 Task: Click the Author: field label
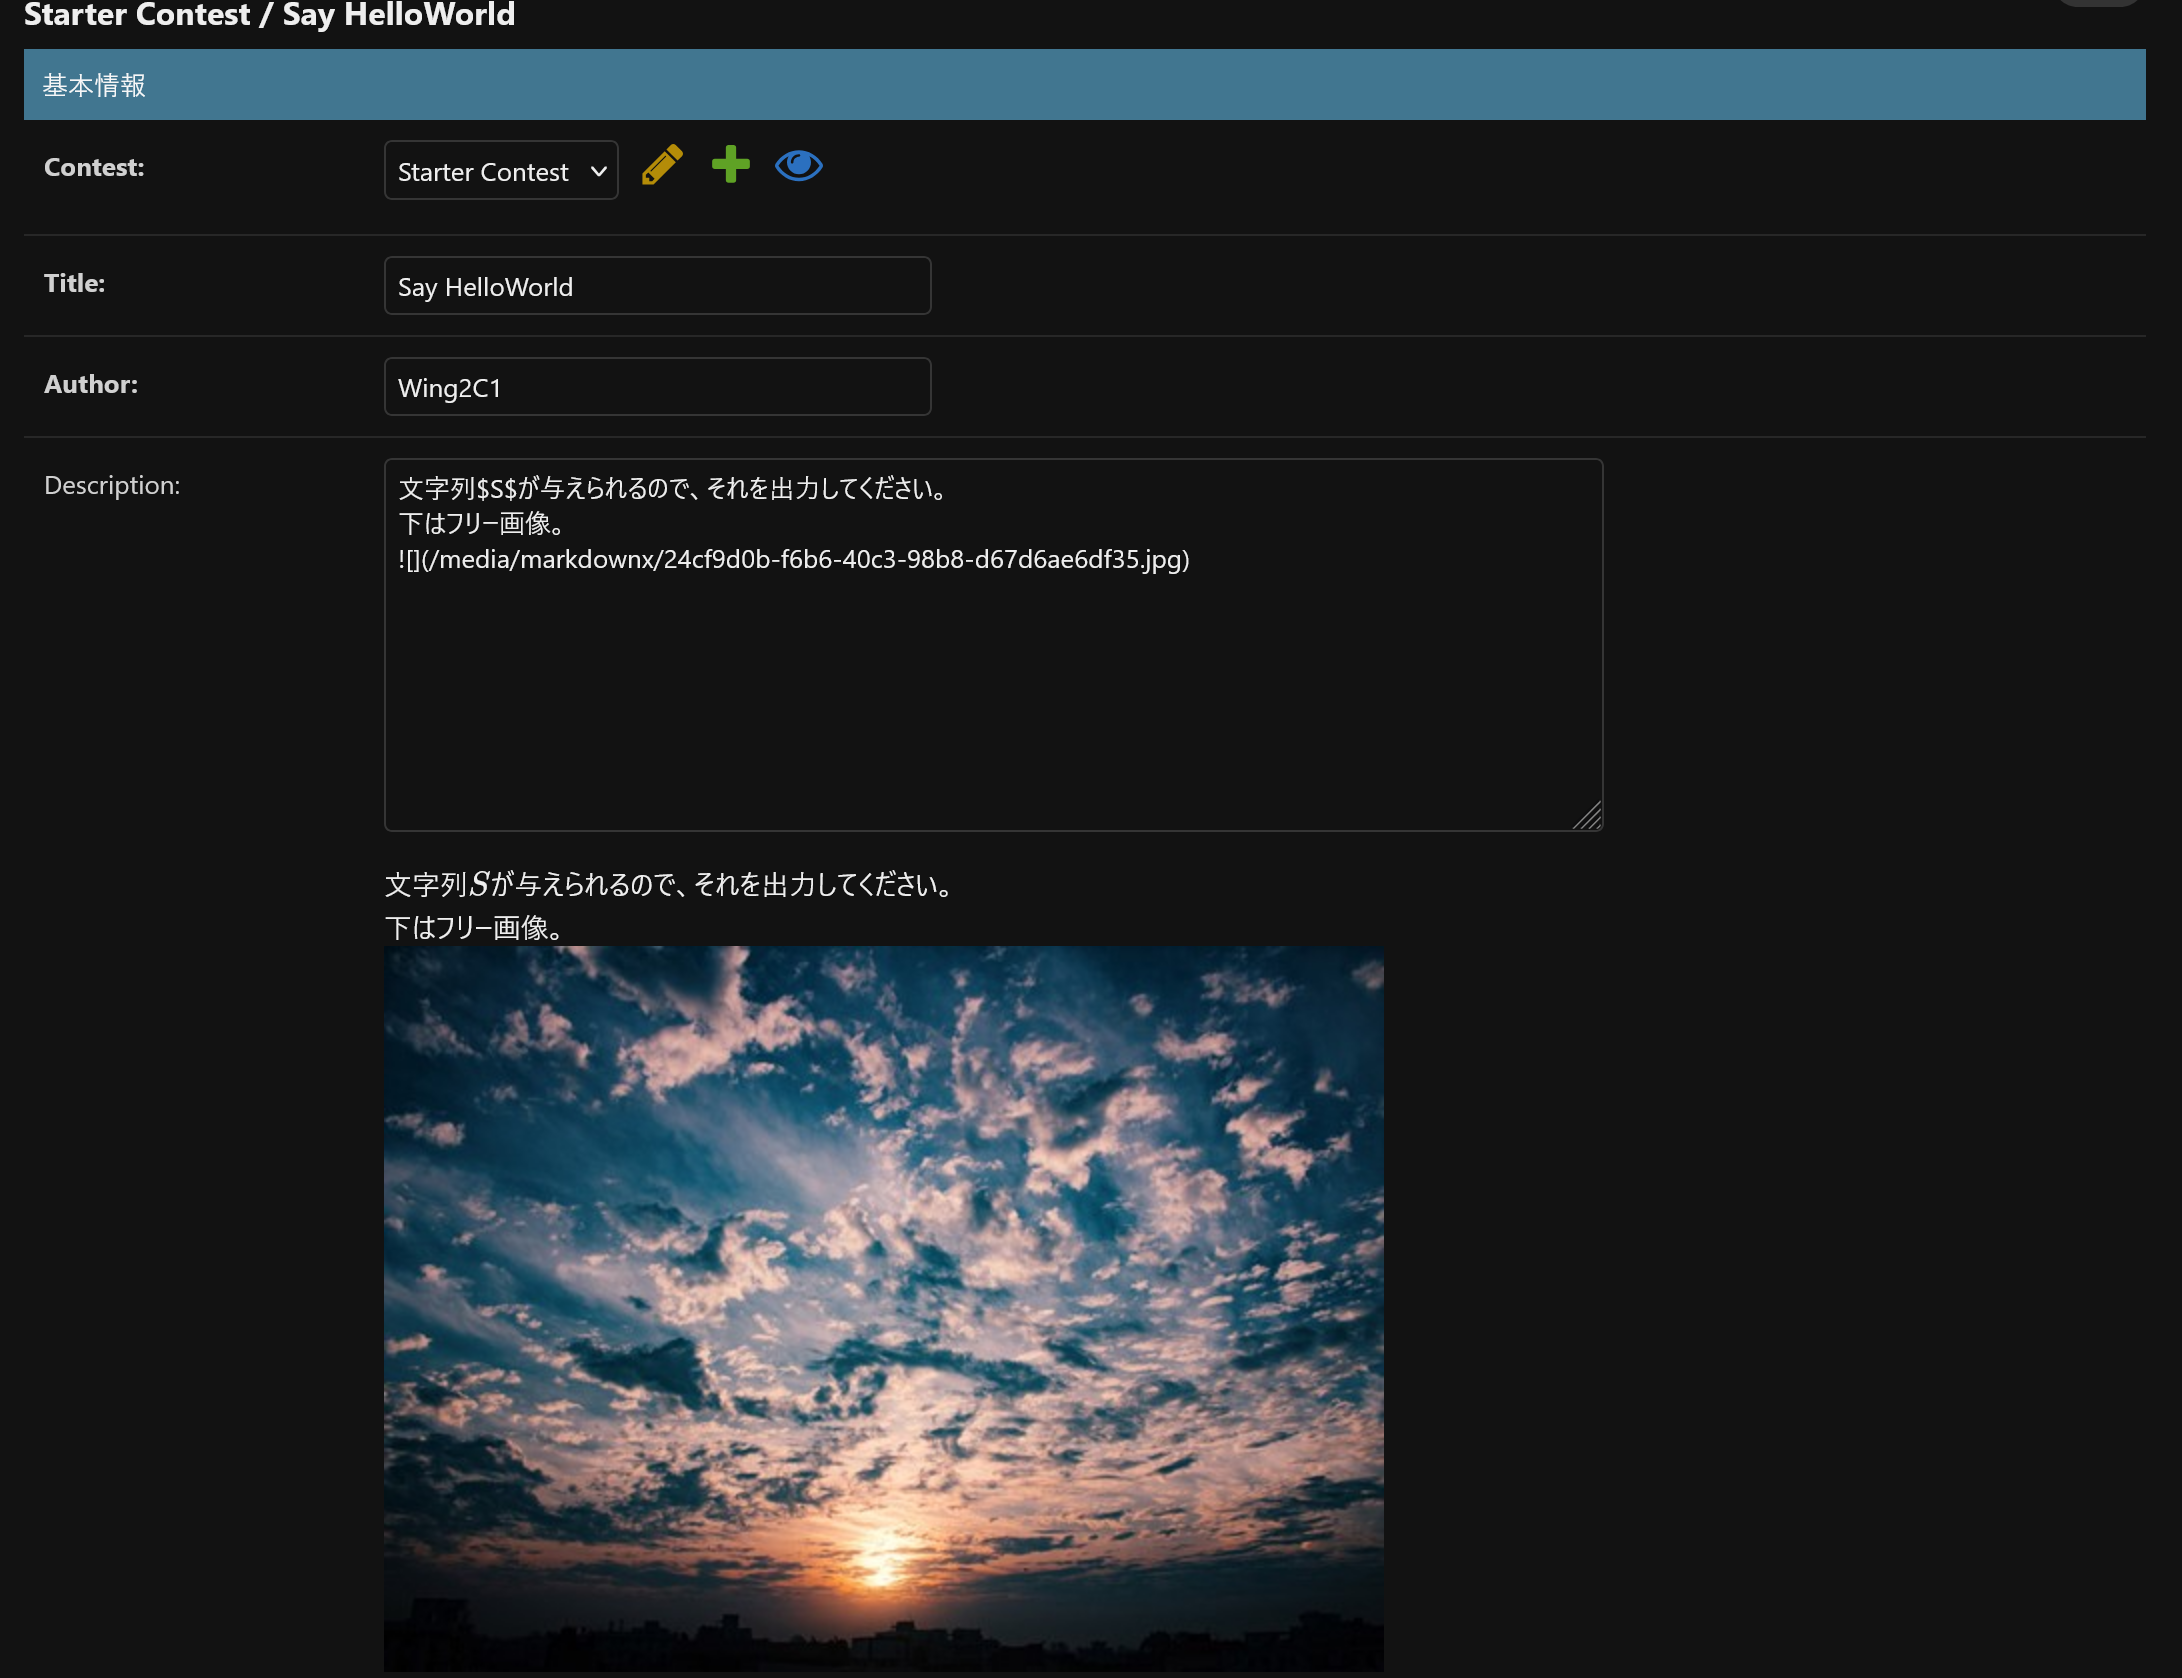pos(91,384)
